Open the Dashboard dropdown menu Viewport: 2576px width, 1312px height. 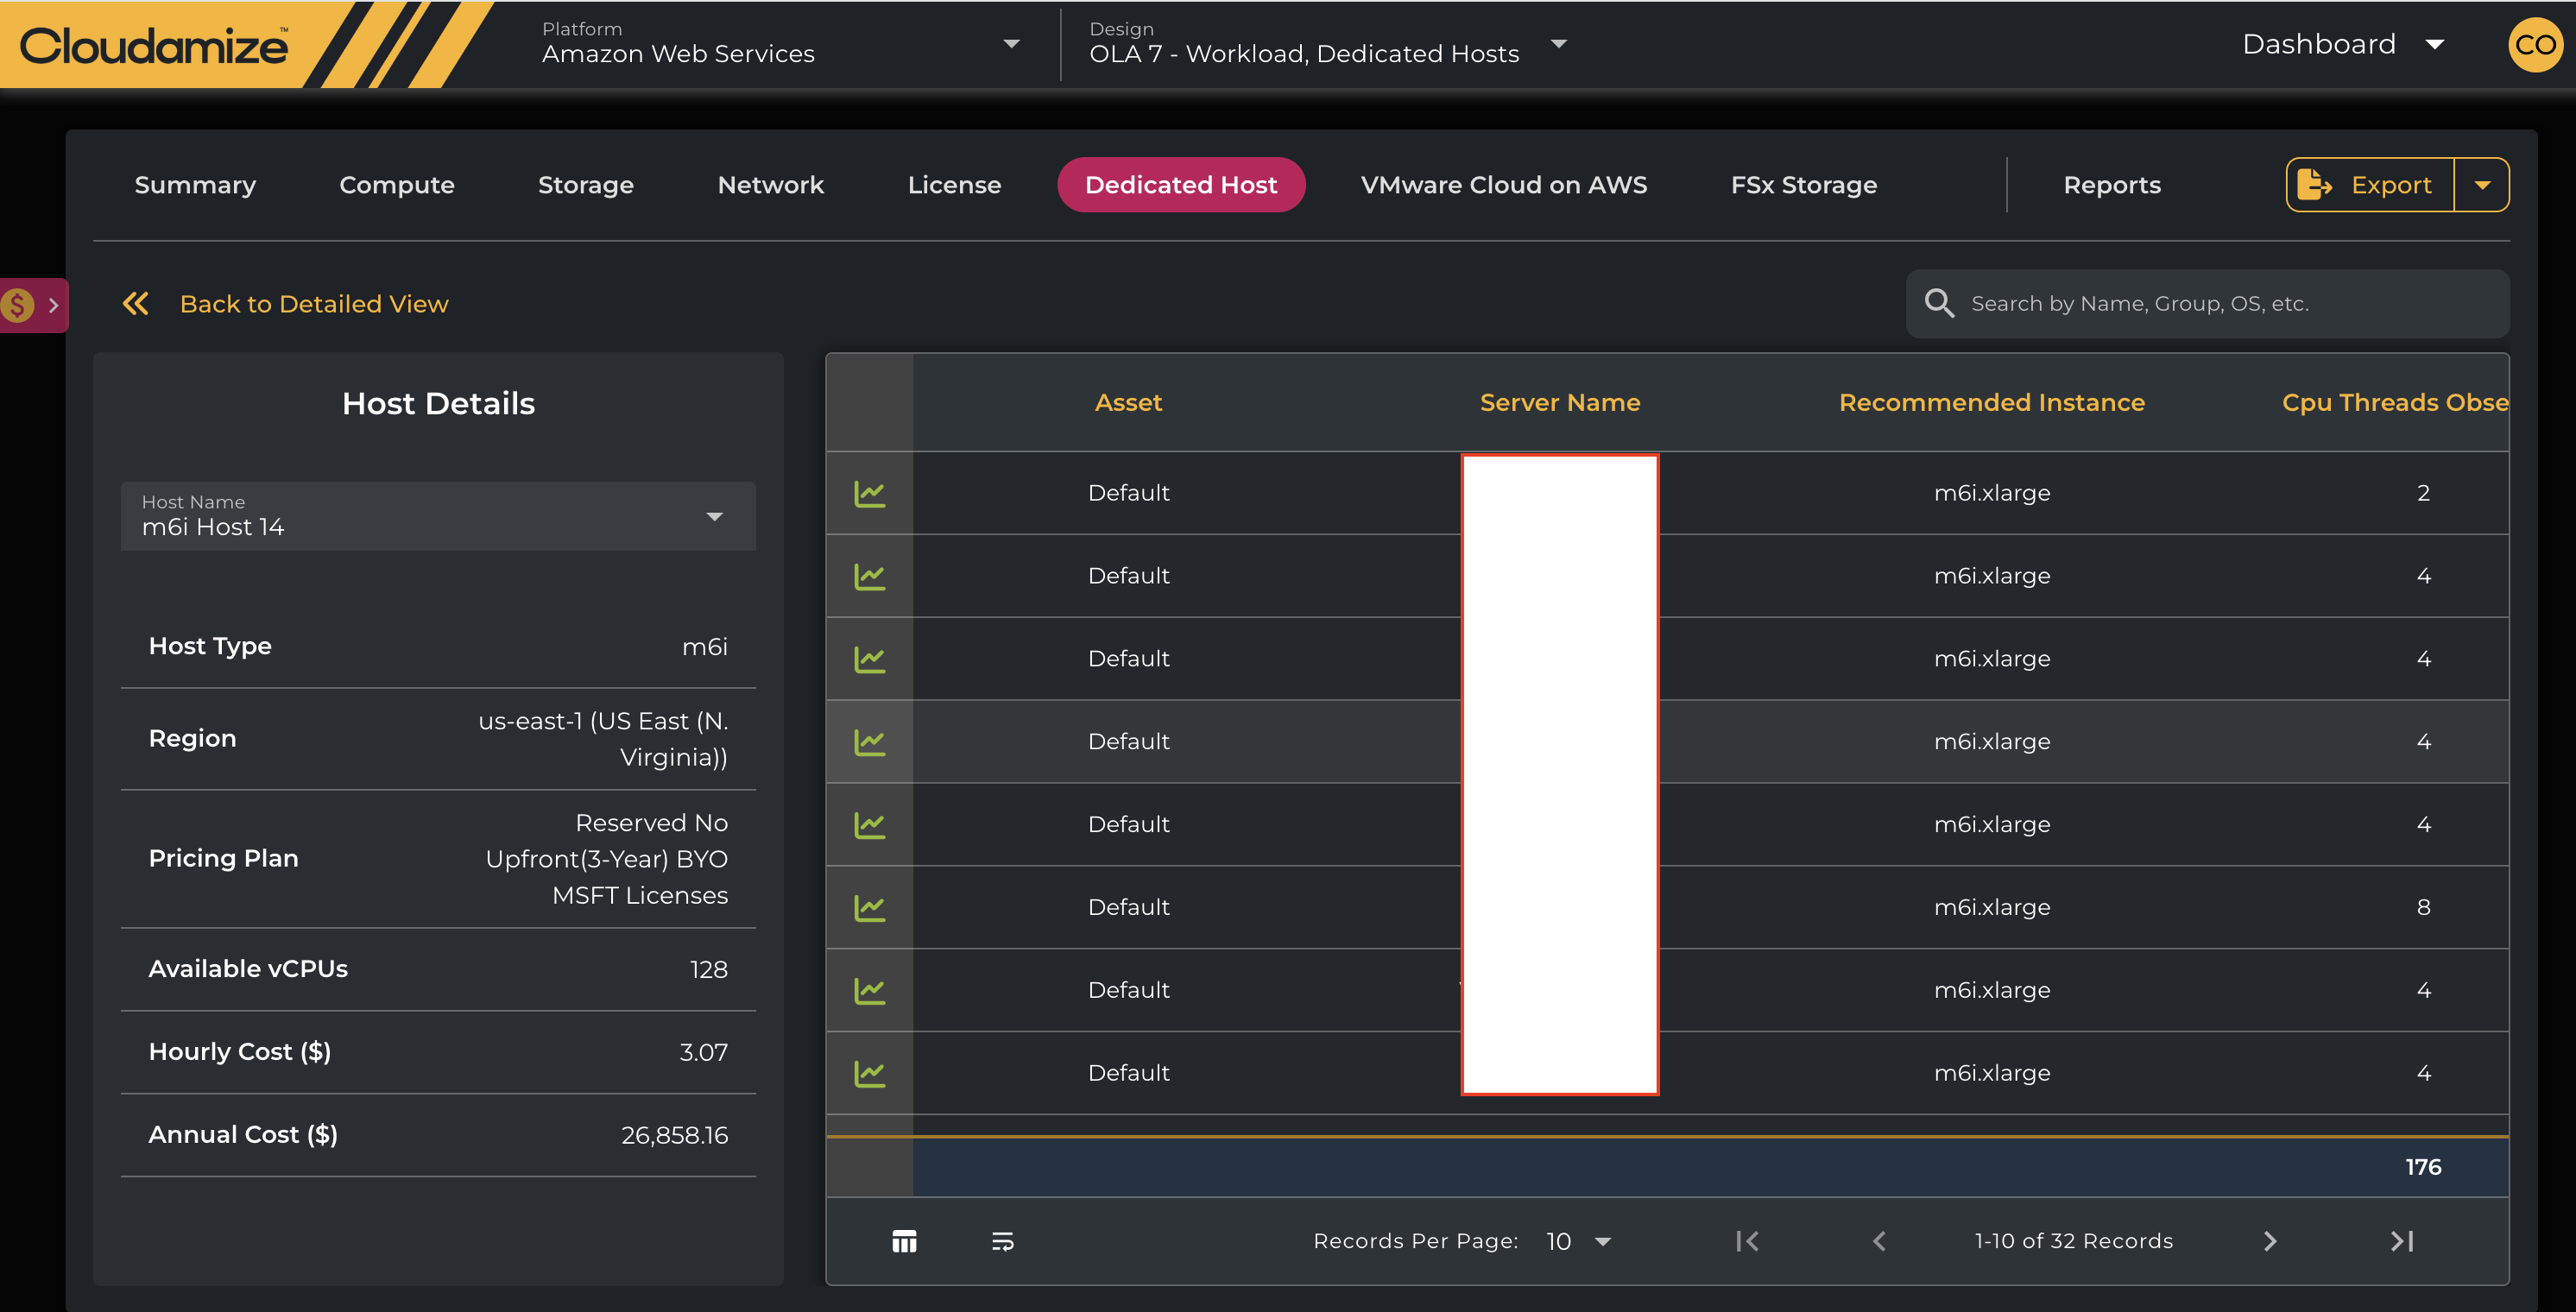[x=2343, y=44]
